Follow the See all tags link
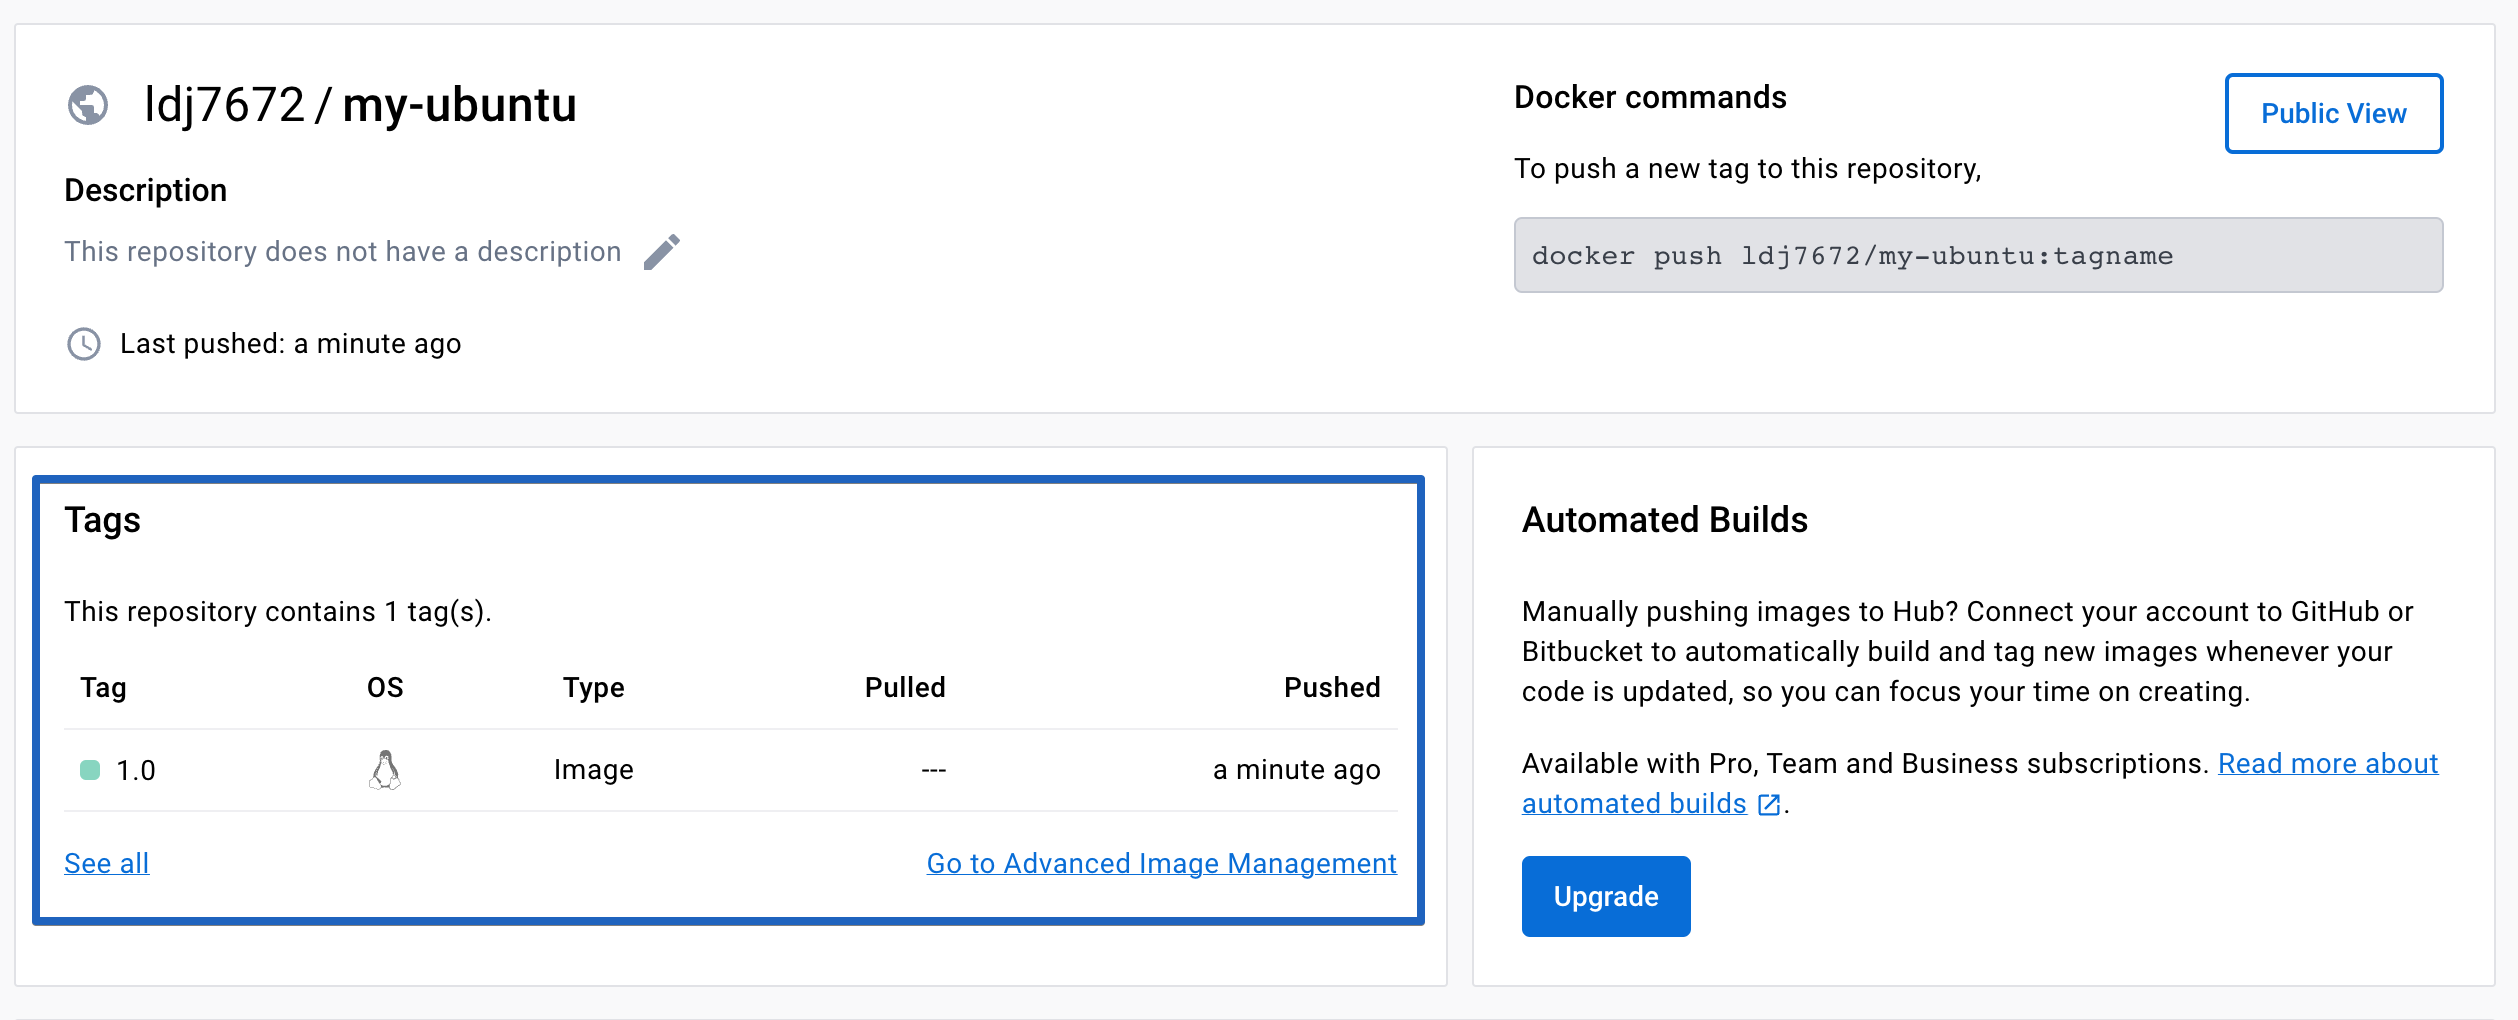Screen dimensions: 2518x1020 [107, 863]
